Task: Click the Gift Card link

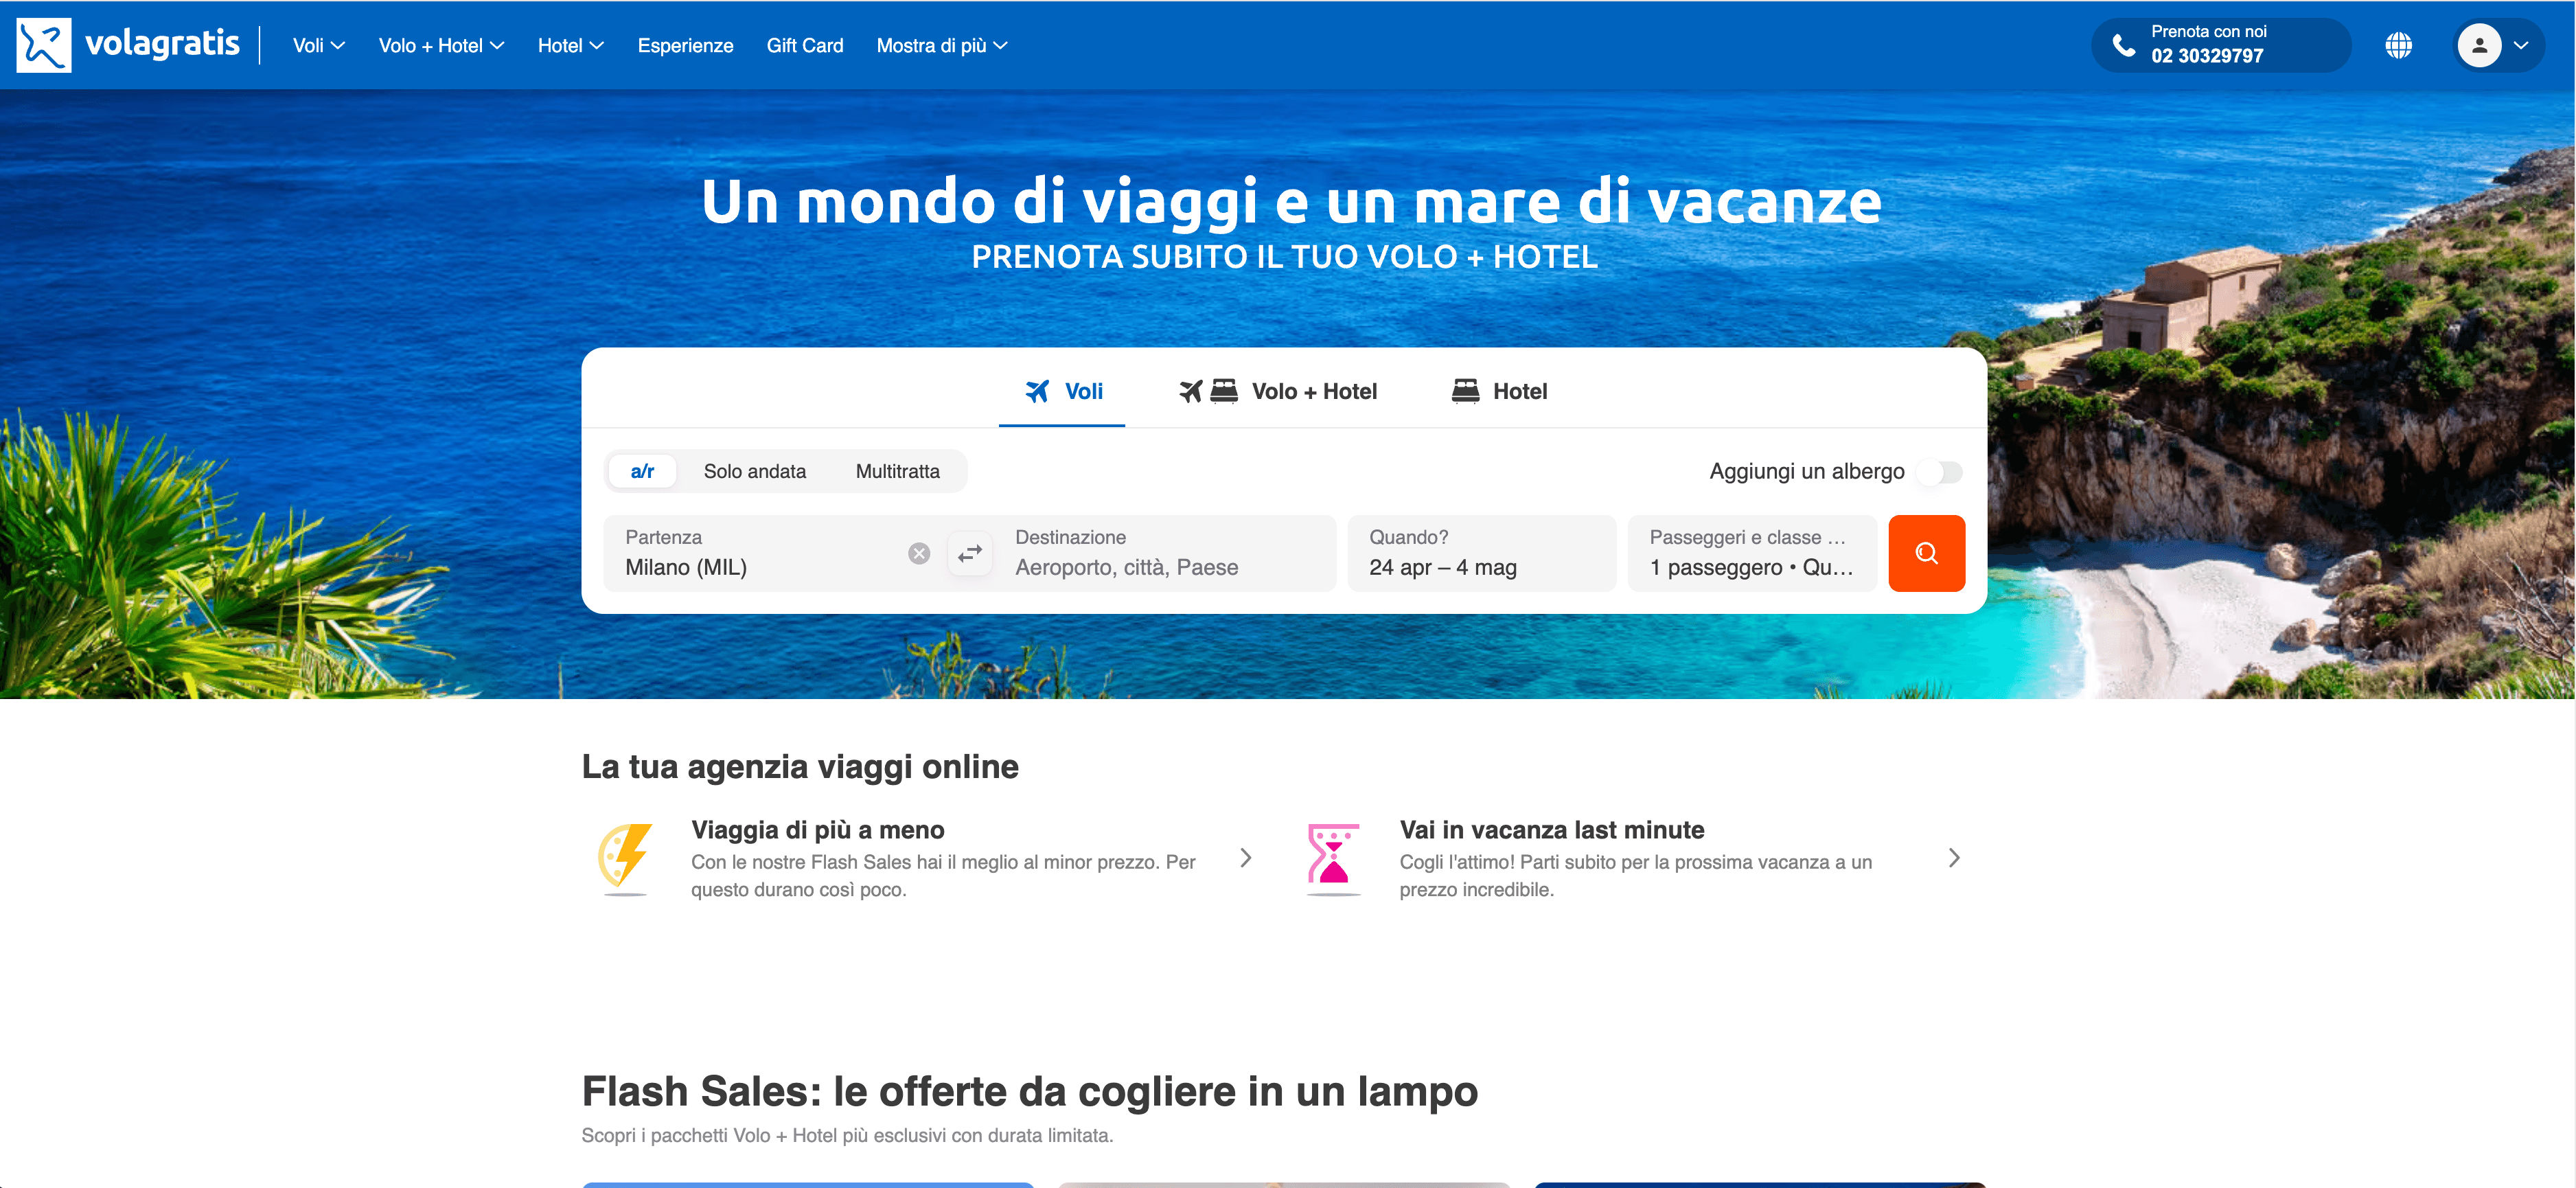Action: [x=805, y=45]
